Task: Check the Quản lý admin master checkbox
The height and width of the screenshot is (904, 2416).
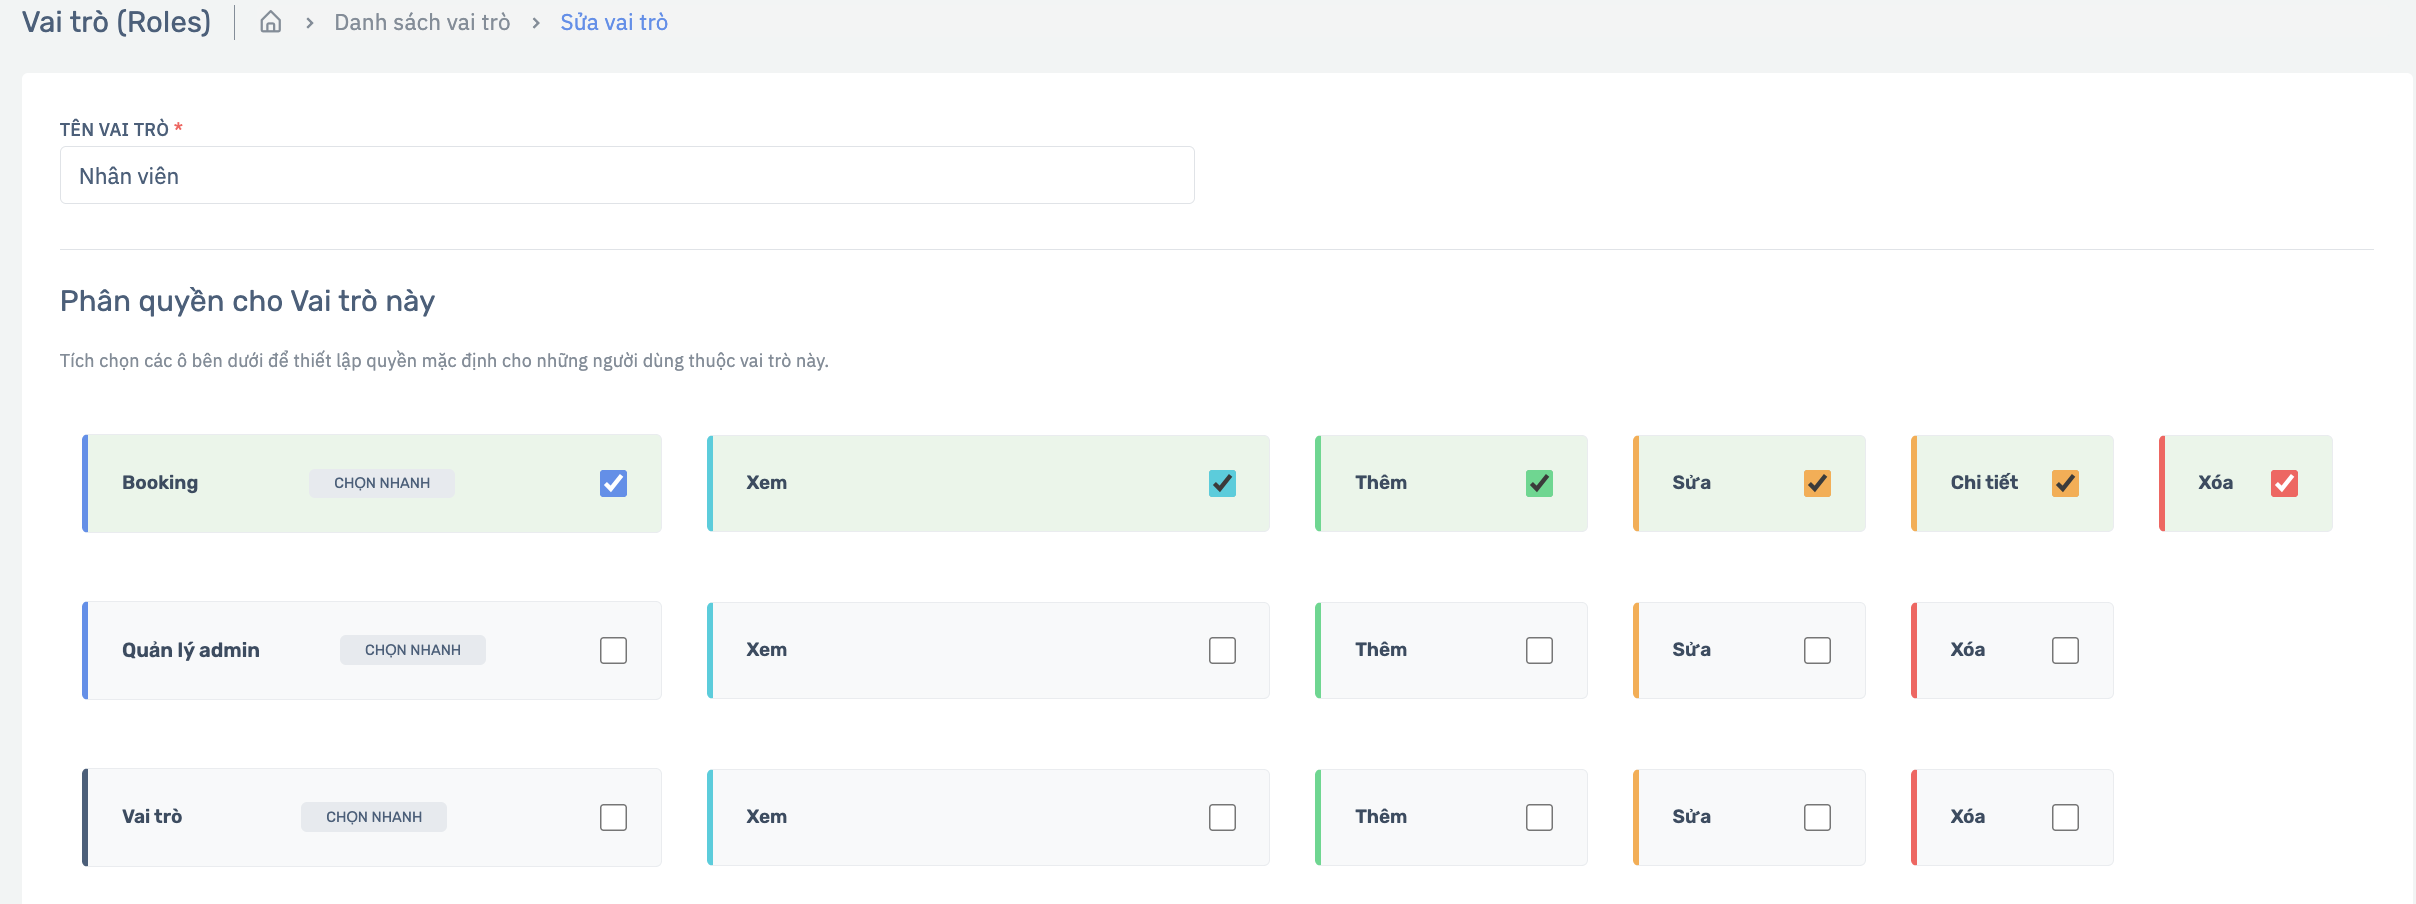Action: [613, 650]
